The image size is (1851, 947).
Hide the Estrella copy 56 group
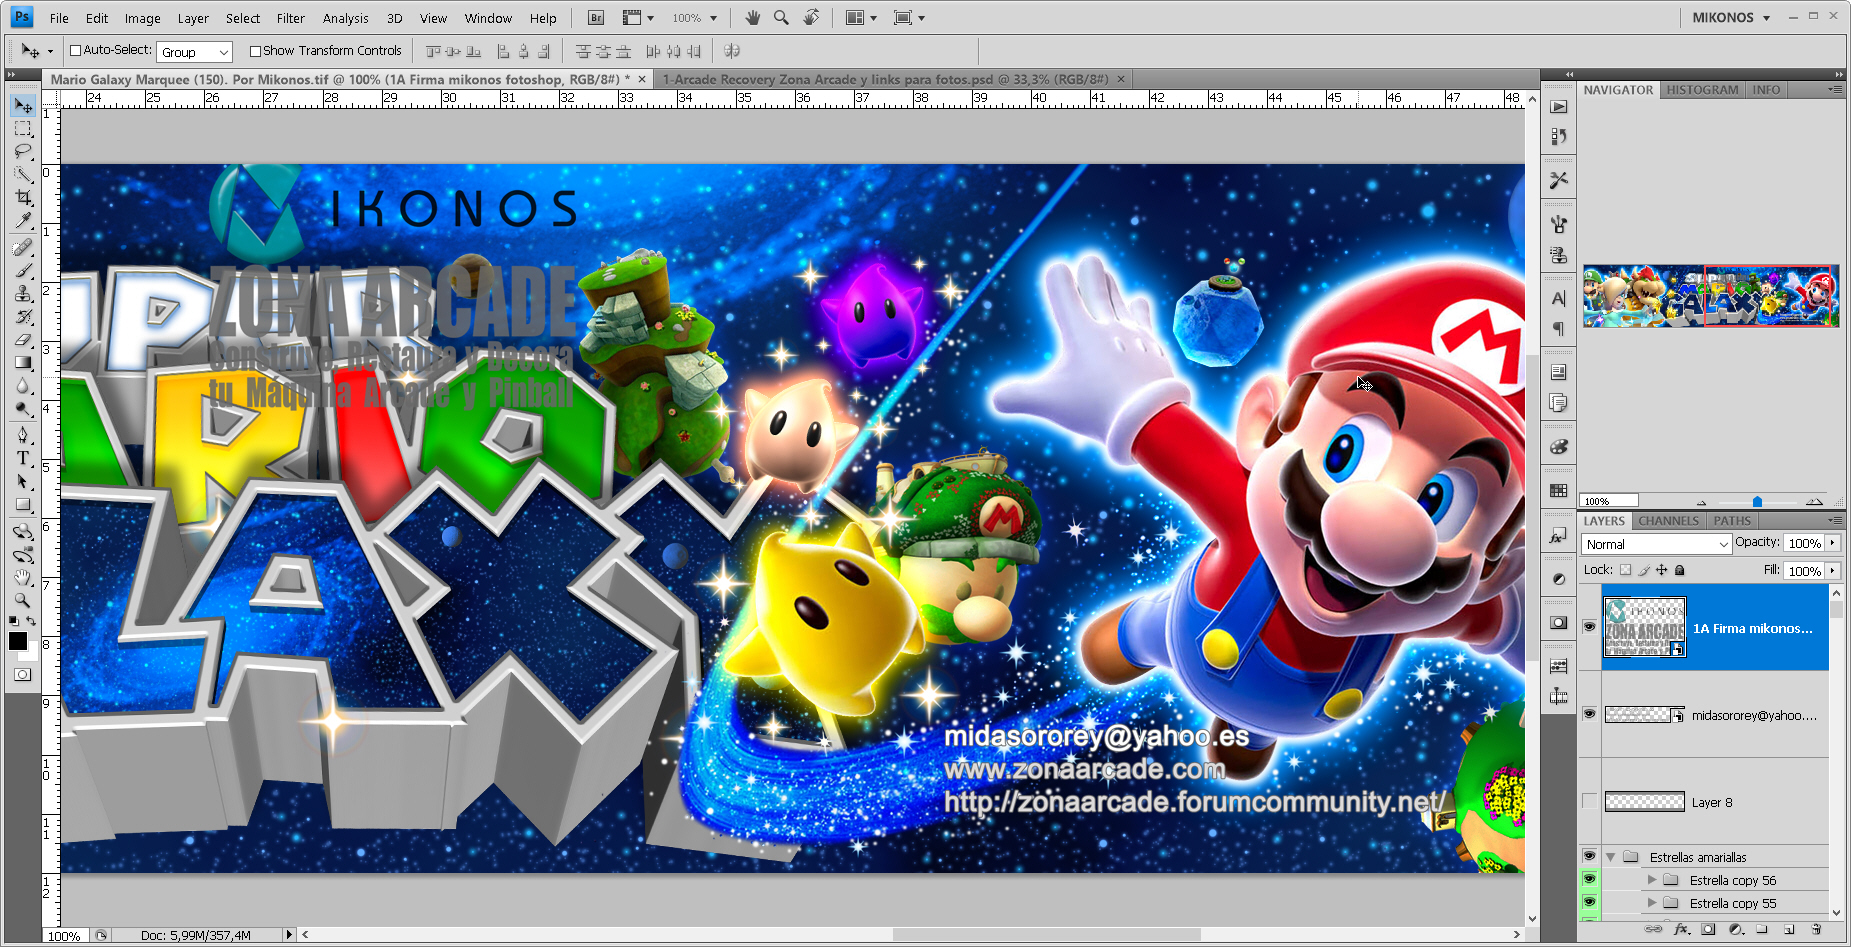point(1589,879)
